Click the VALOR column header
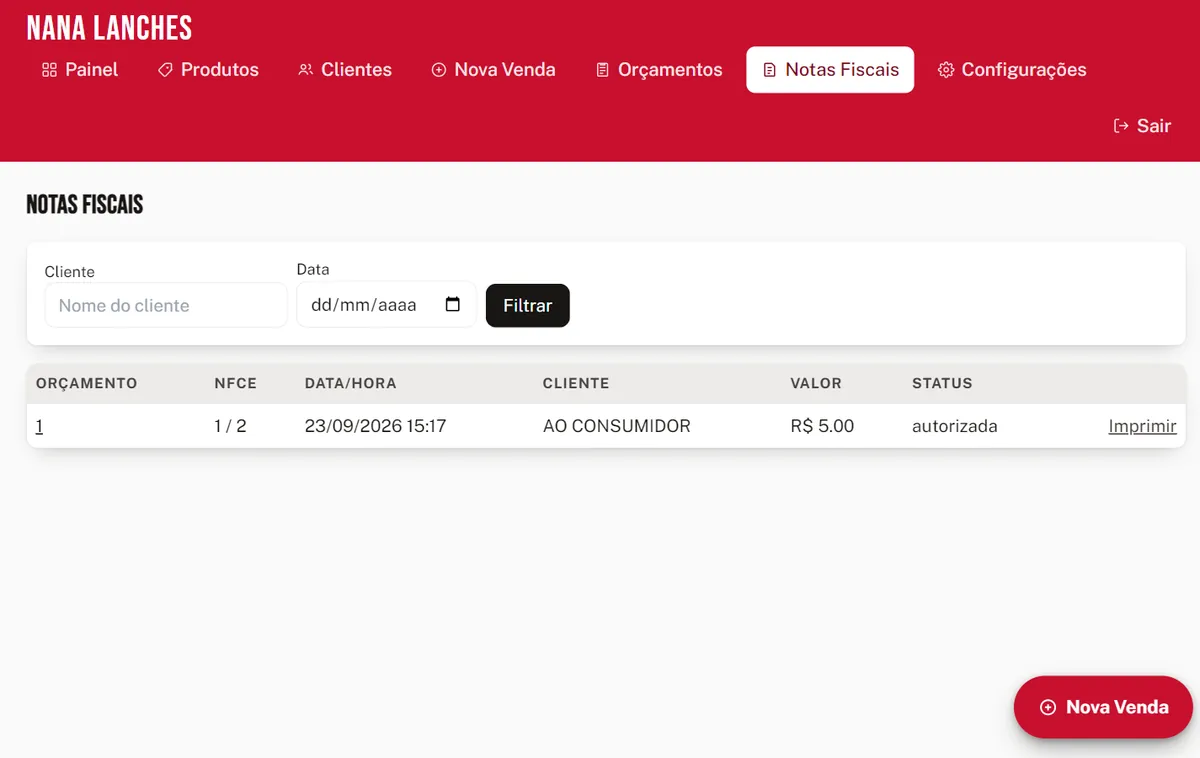The width and height of the screenshot is (1200, 758). click(816, 383)
